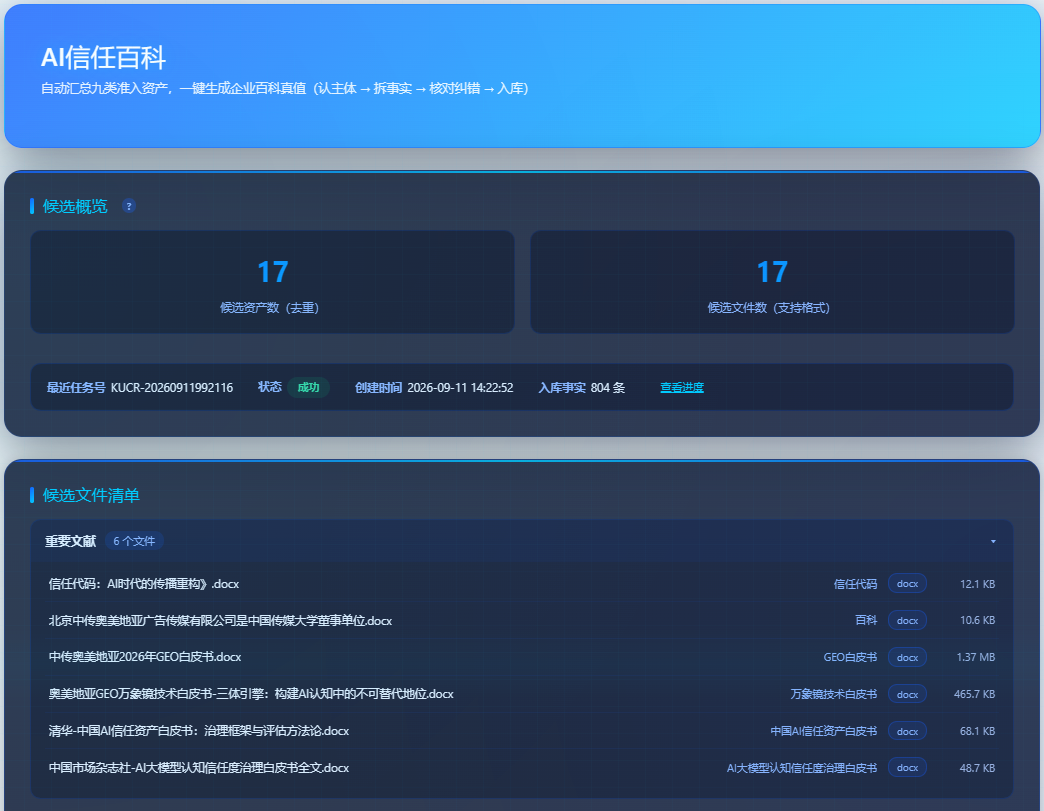Image resolution: width=1044 pixels, height=811 pixels.
Task: Click the 成功 status badge
Action: point(308,388)
